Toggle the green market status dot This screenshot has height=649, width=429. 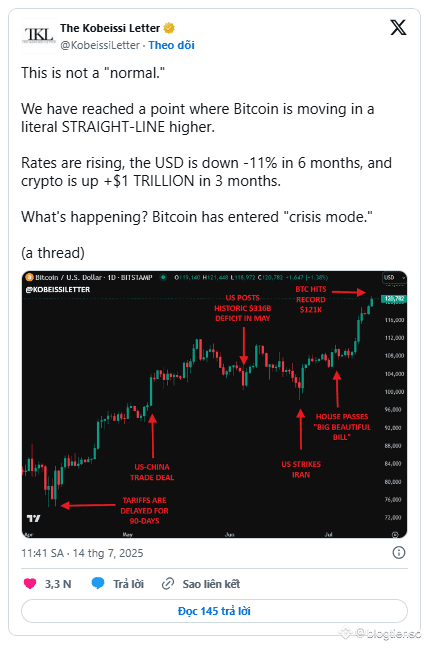click(x=164, y=277)
